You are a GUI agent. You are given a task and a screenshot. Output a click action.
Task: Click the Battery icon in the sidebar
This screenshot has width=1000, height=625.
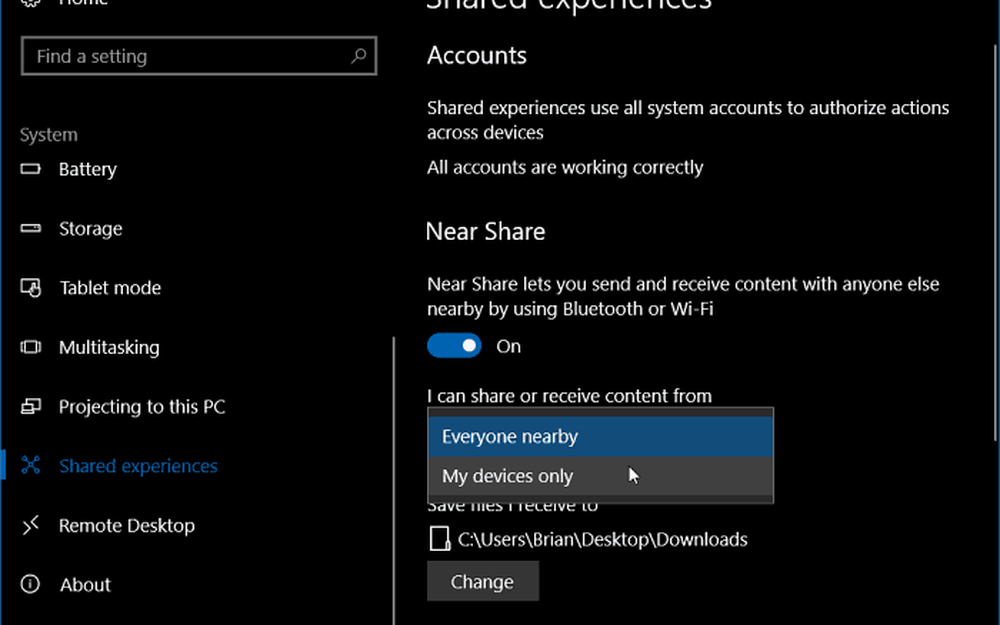pos(30,169)
